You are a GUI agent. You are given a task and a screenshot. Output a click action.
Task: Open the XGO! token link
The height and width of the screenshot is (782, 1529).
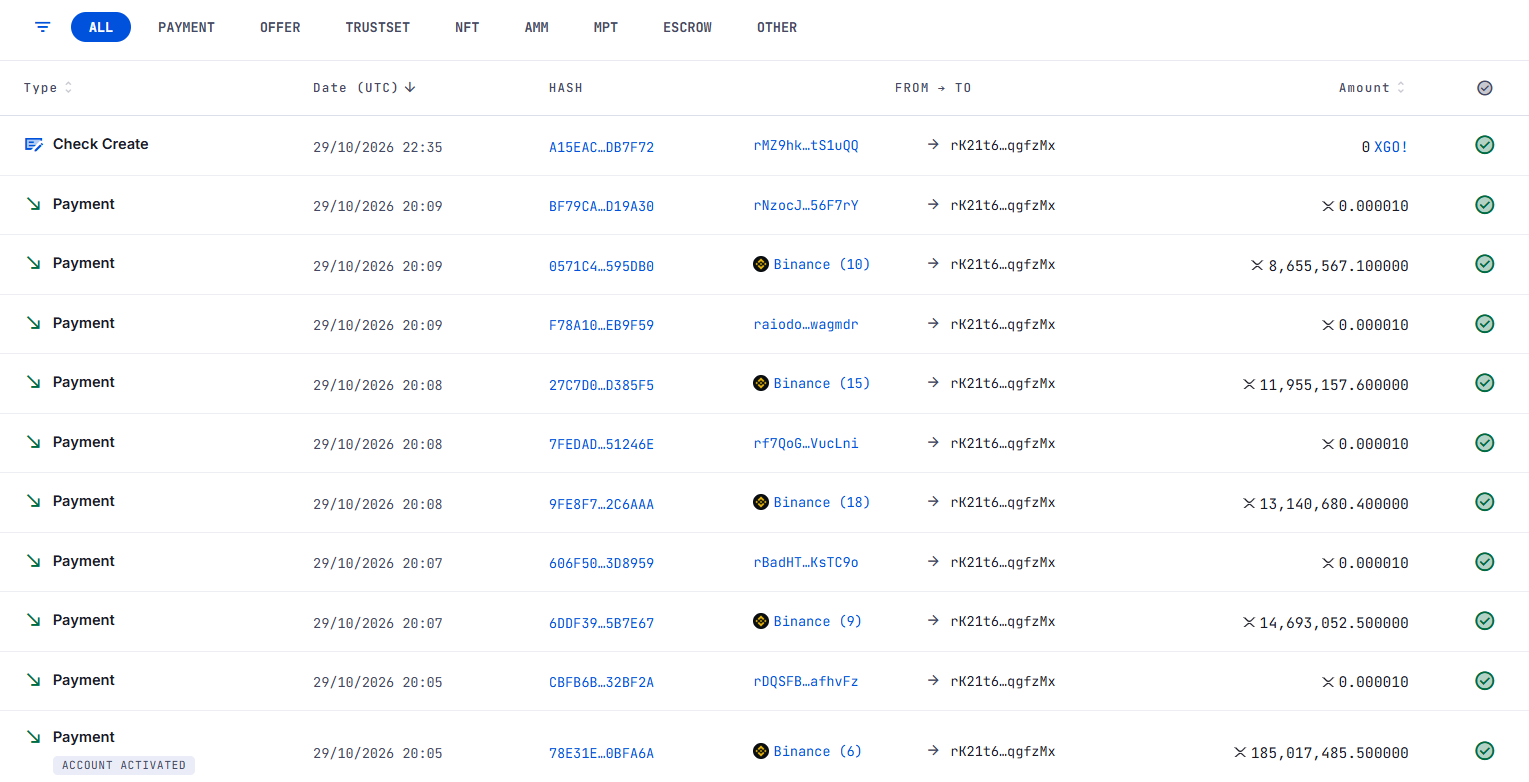pos(1391,147)
